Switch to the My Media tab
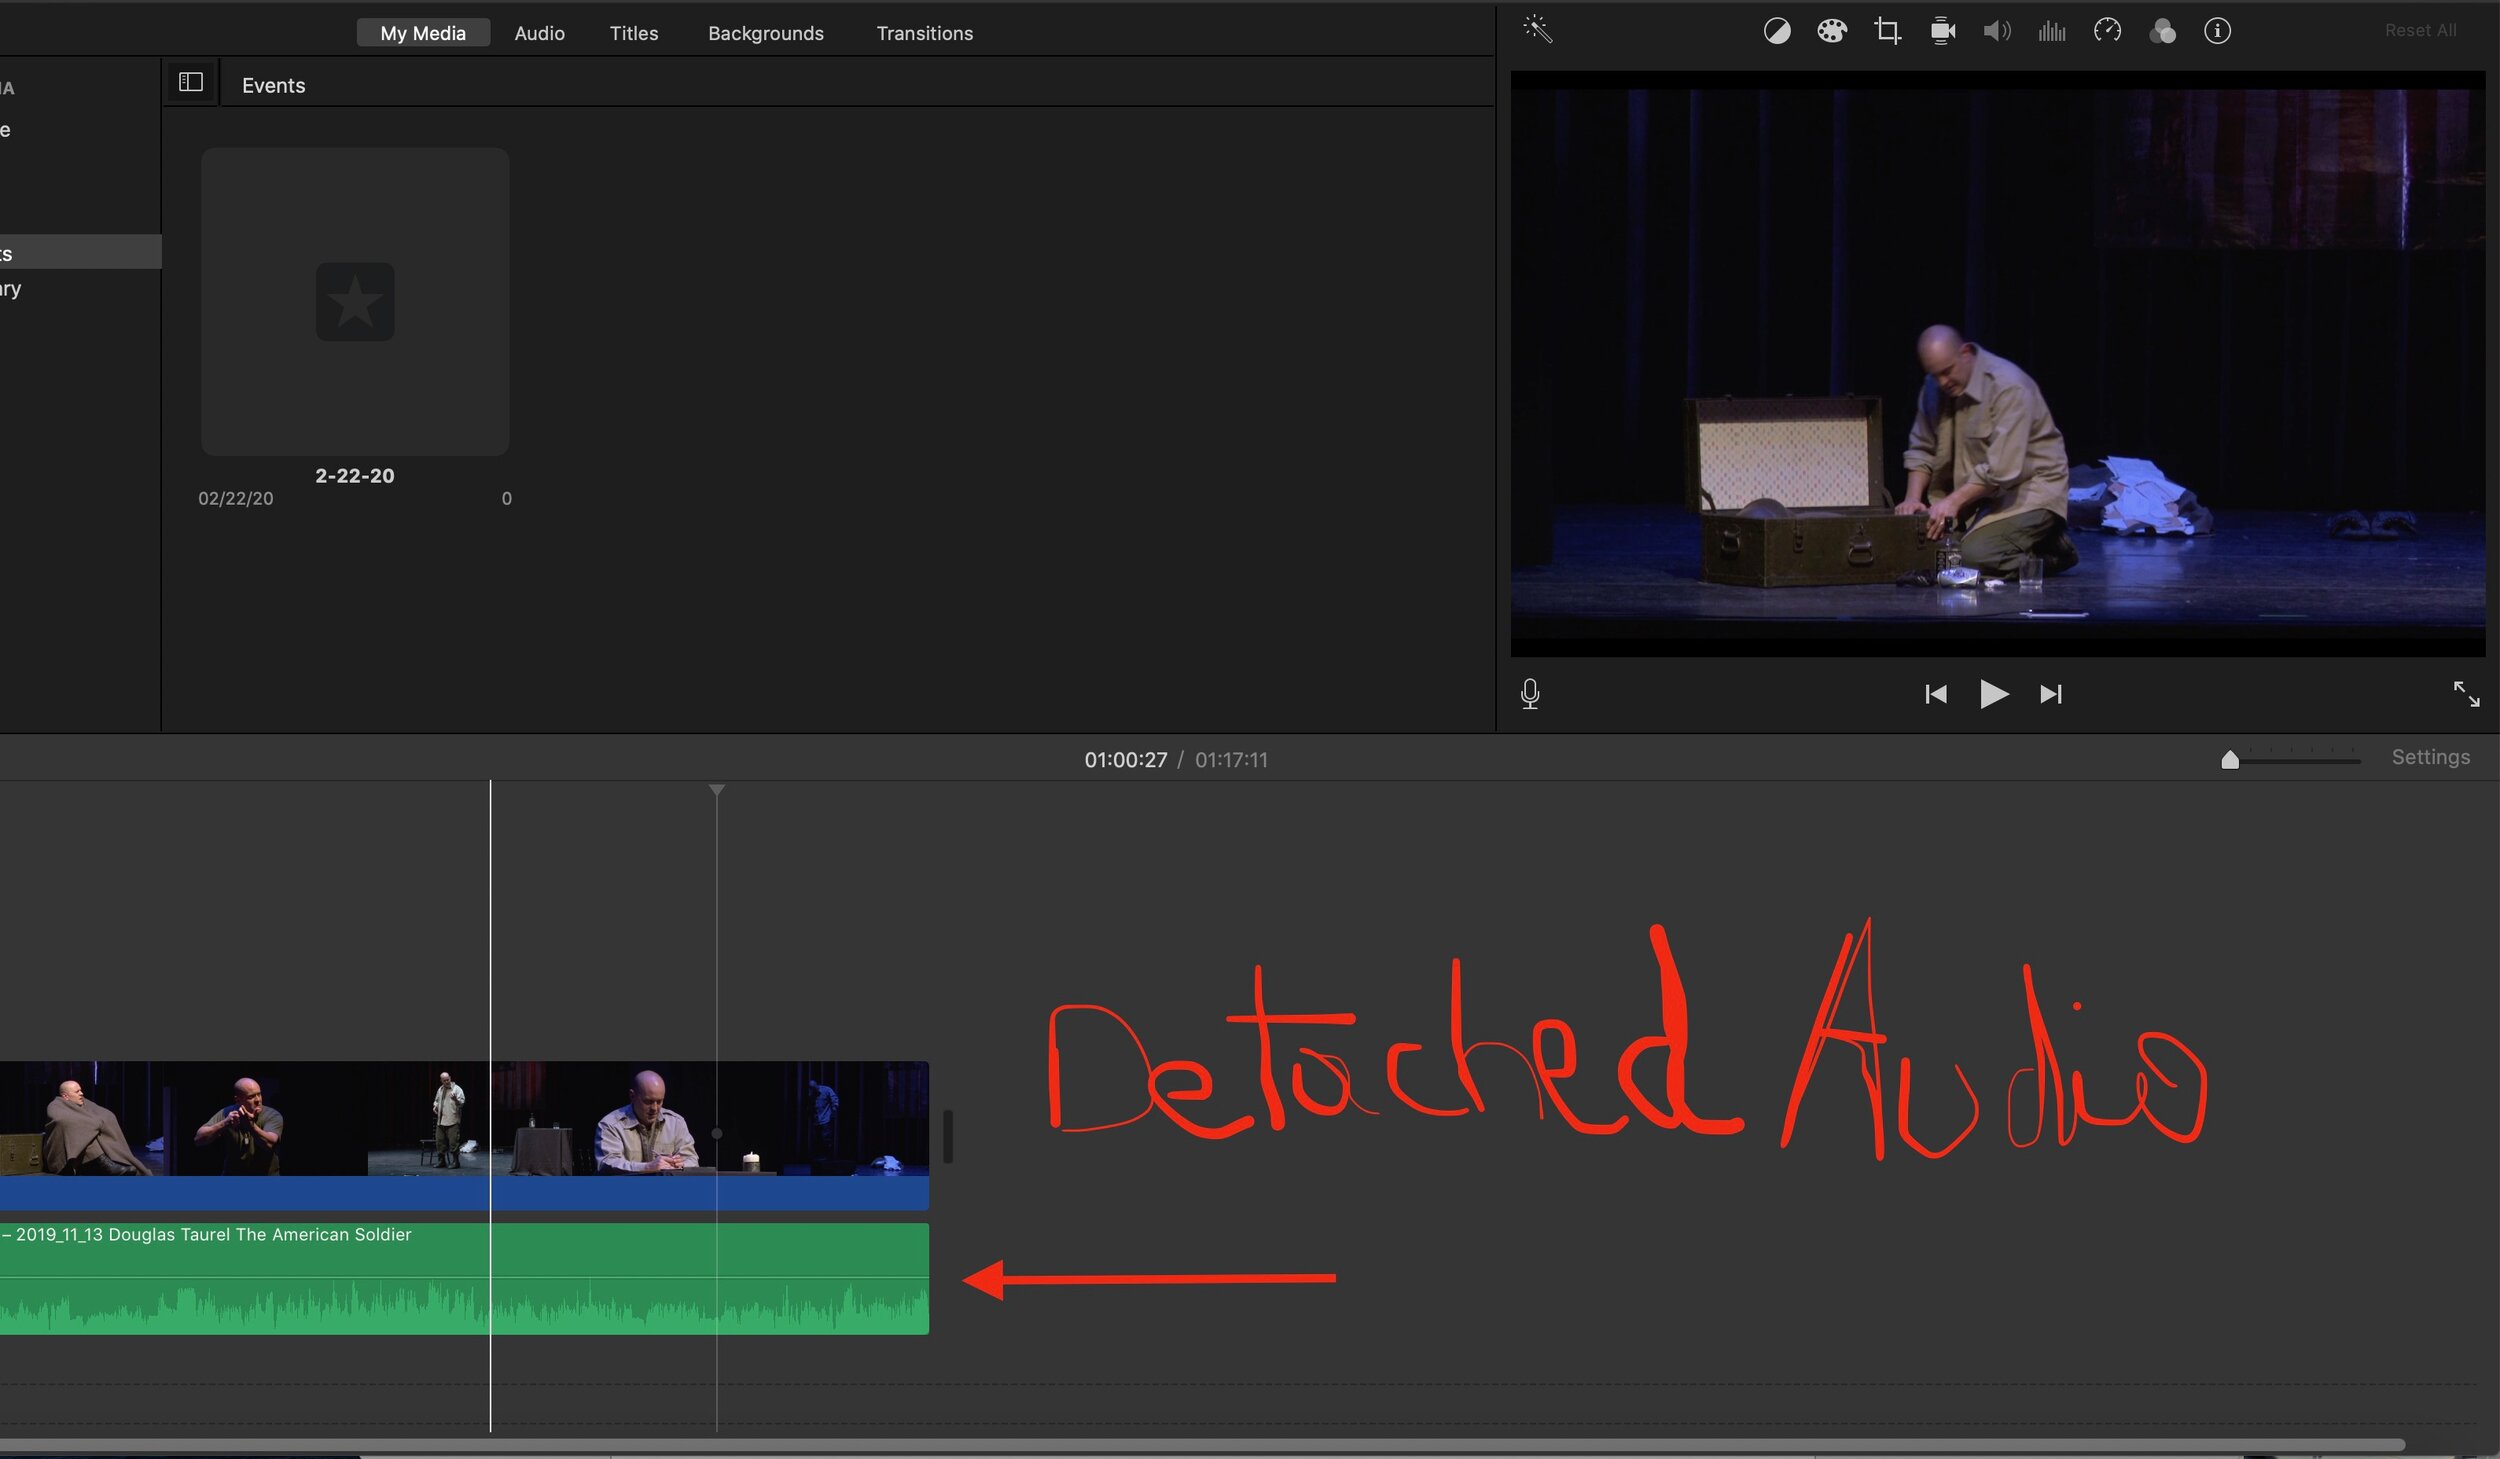The image size is (2500, 1459). [x=423, y=33]
